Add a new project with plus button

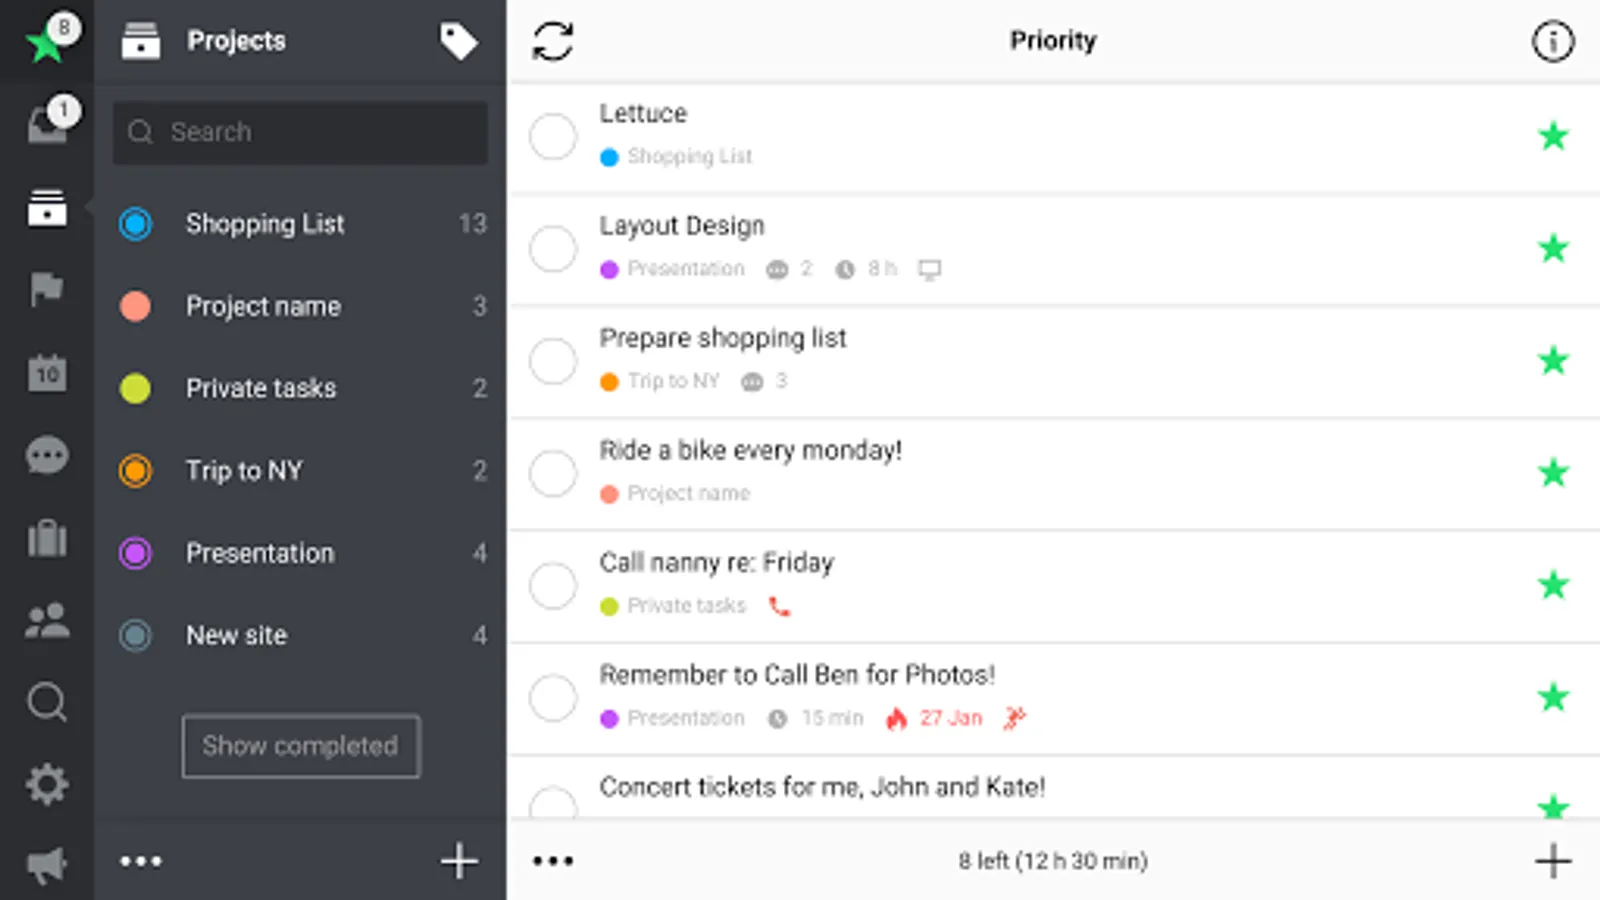[459, 861]
